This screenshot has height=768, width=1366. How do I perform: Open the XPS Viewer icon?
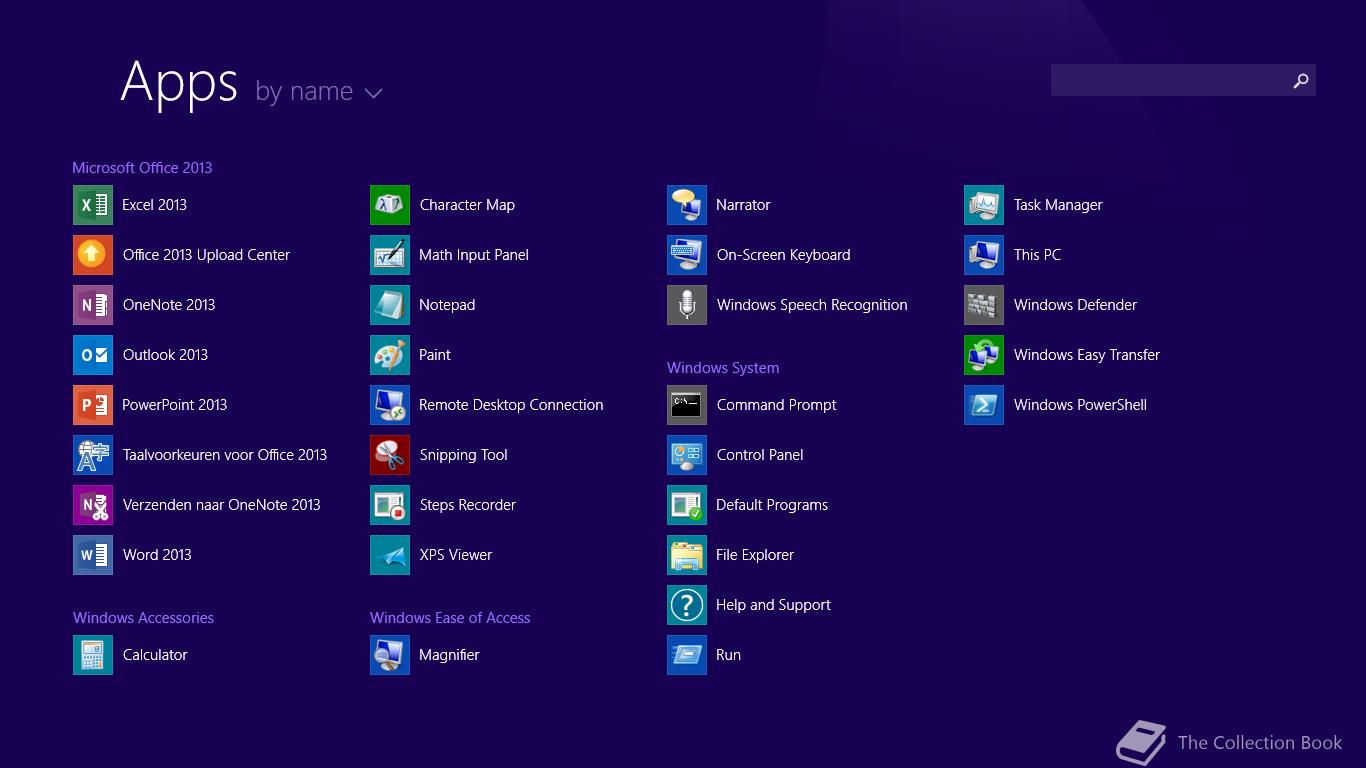[390, 555]
